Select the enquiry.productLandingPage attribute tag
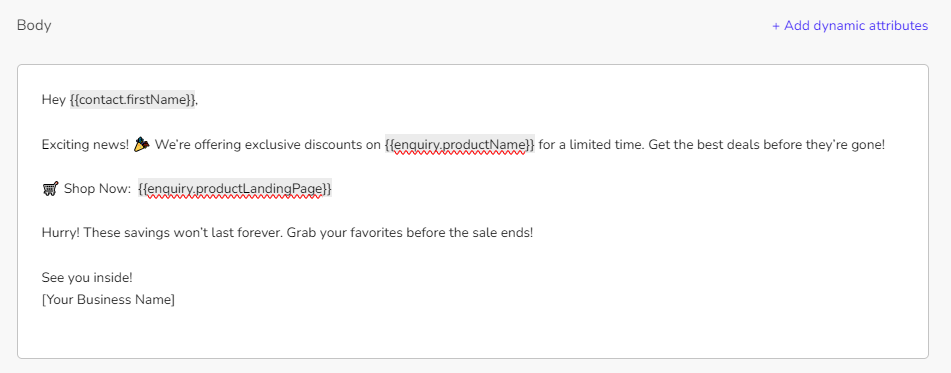The height and width of the screenshot is (373, 951). coord(235,189)
